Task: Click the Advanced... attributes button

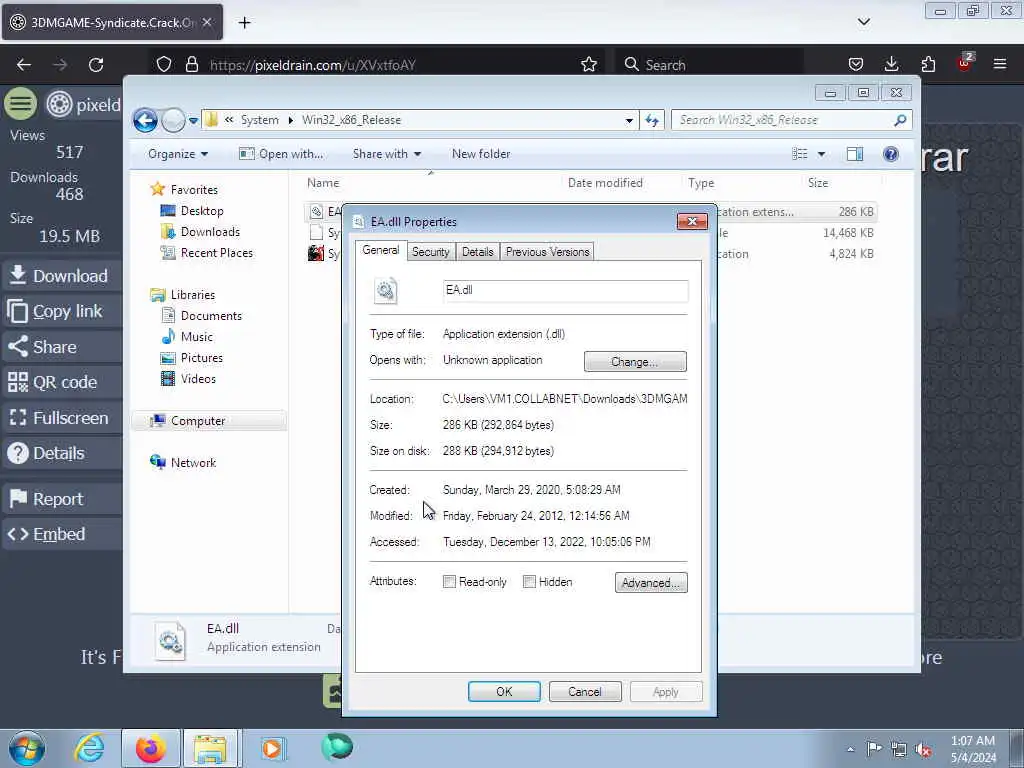Action: click(651, 583)
